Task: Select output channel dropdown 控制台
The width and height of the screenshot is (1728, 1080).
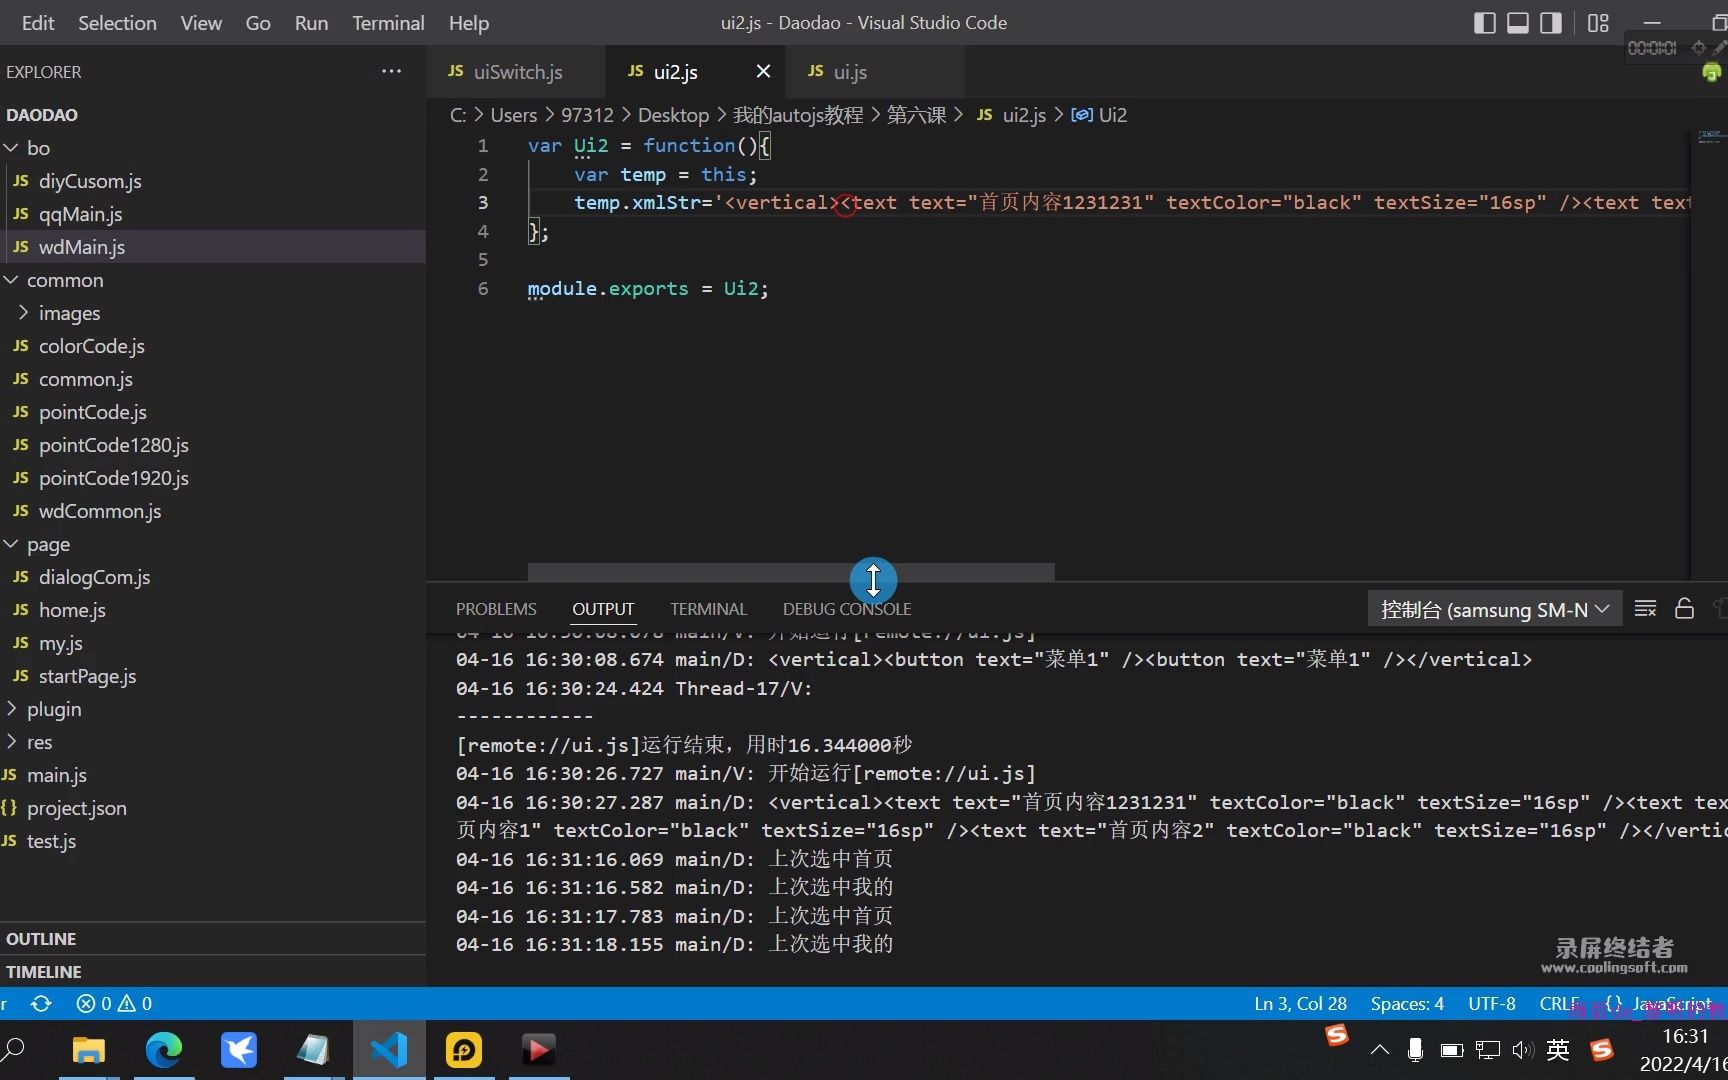Action: pos(1494,609)
